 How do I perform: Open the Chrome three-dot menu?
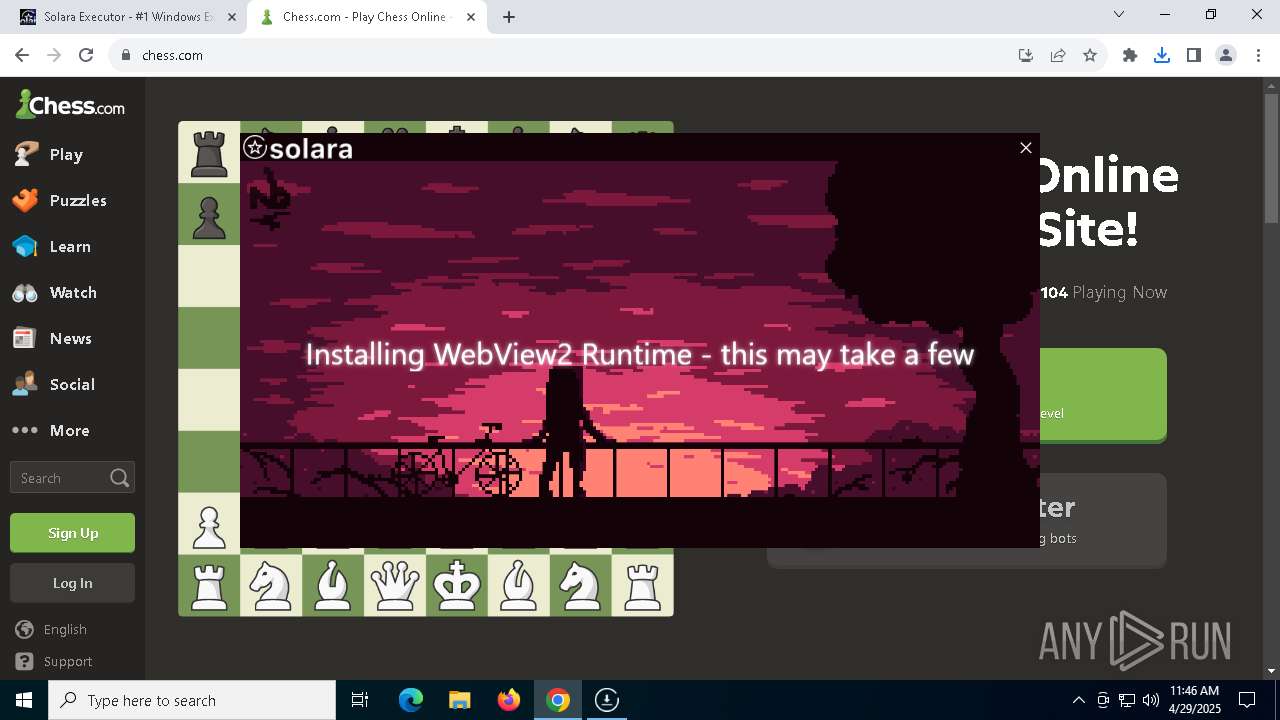coord(1258,55)
